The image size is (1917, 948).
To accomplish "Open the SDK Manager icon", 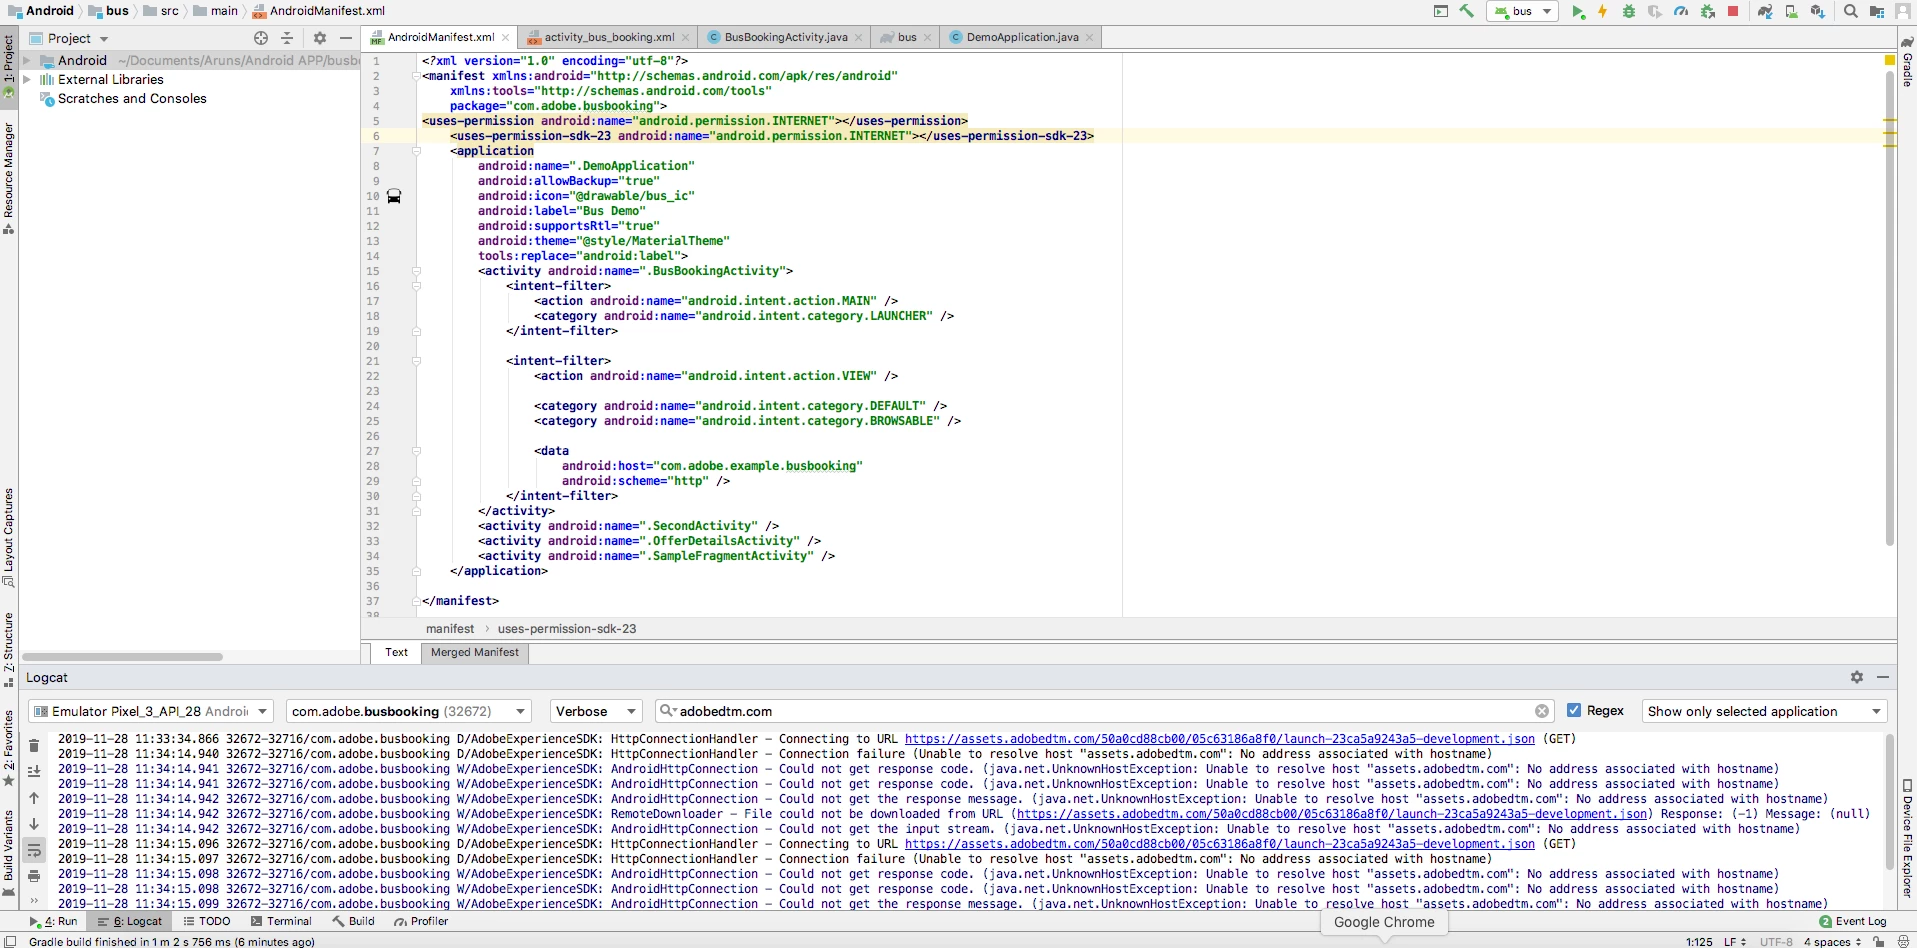I will click(x=1817, y=11).
